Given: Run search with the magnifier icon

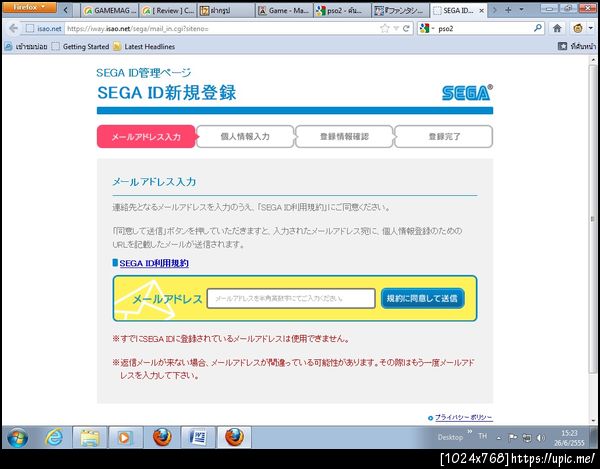Looking at the screenshot, I should (x=538, y=28).
